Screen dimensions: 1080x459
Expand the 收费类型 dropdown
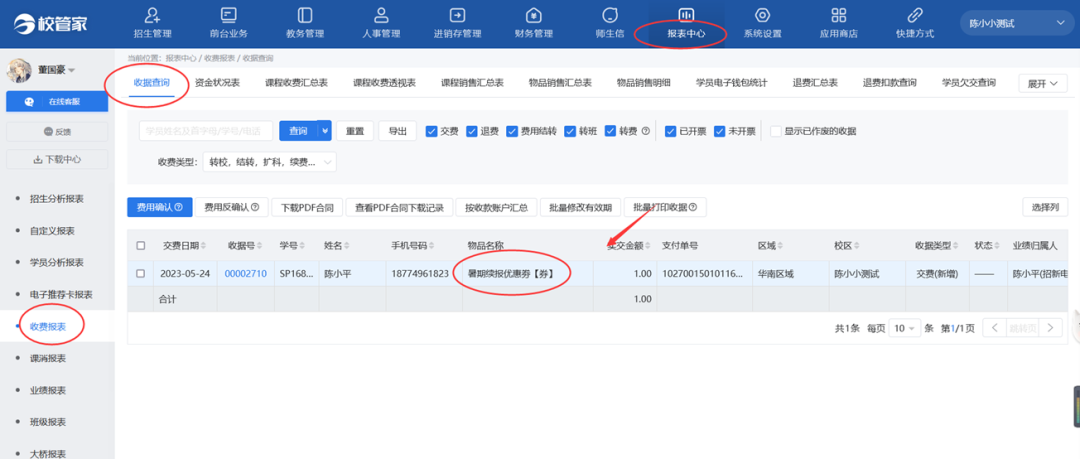click(x=270, y=161)
